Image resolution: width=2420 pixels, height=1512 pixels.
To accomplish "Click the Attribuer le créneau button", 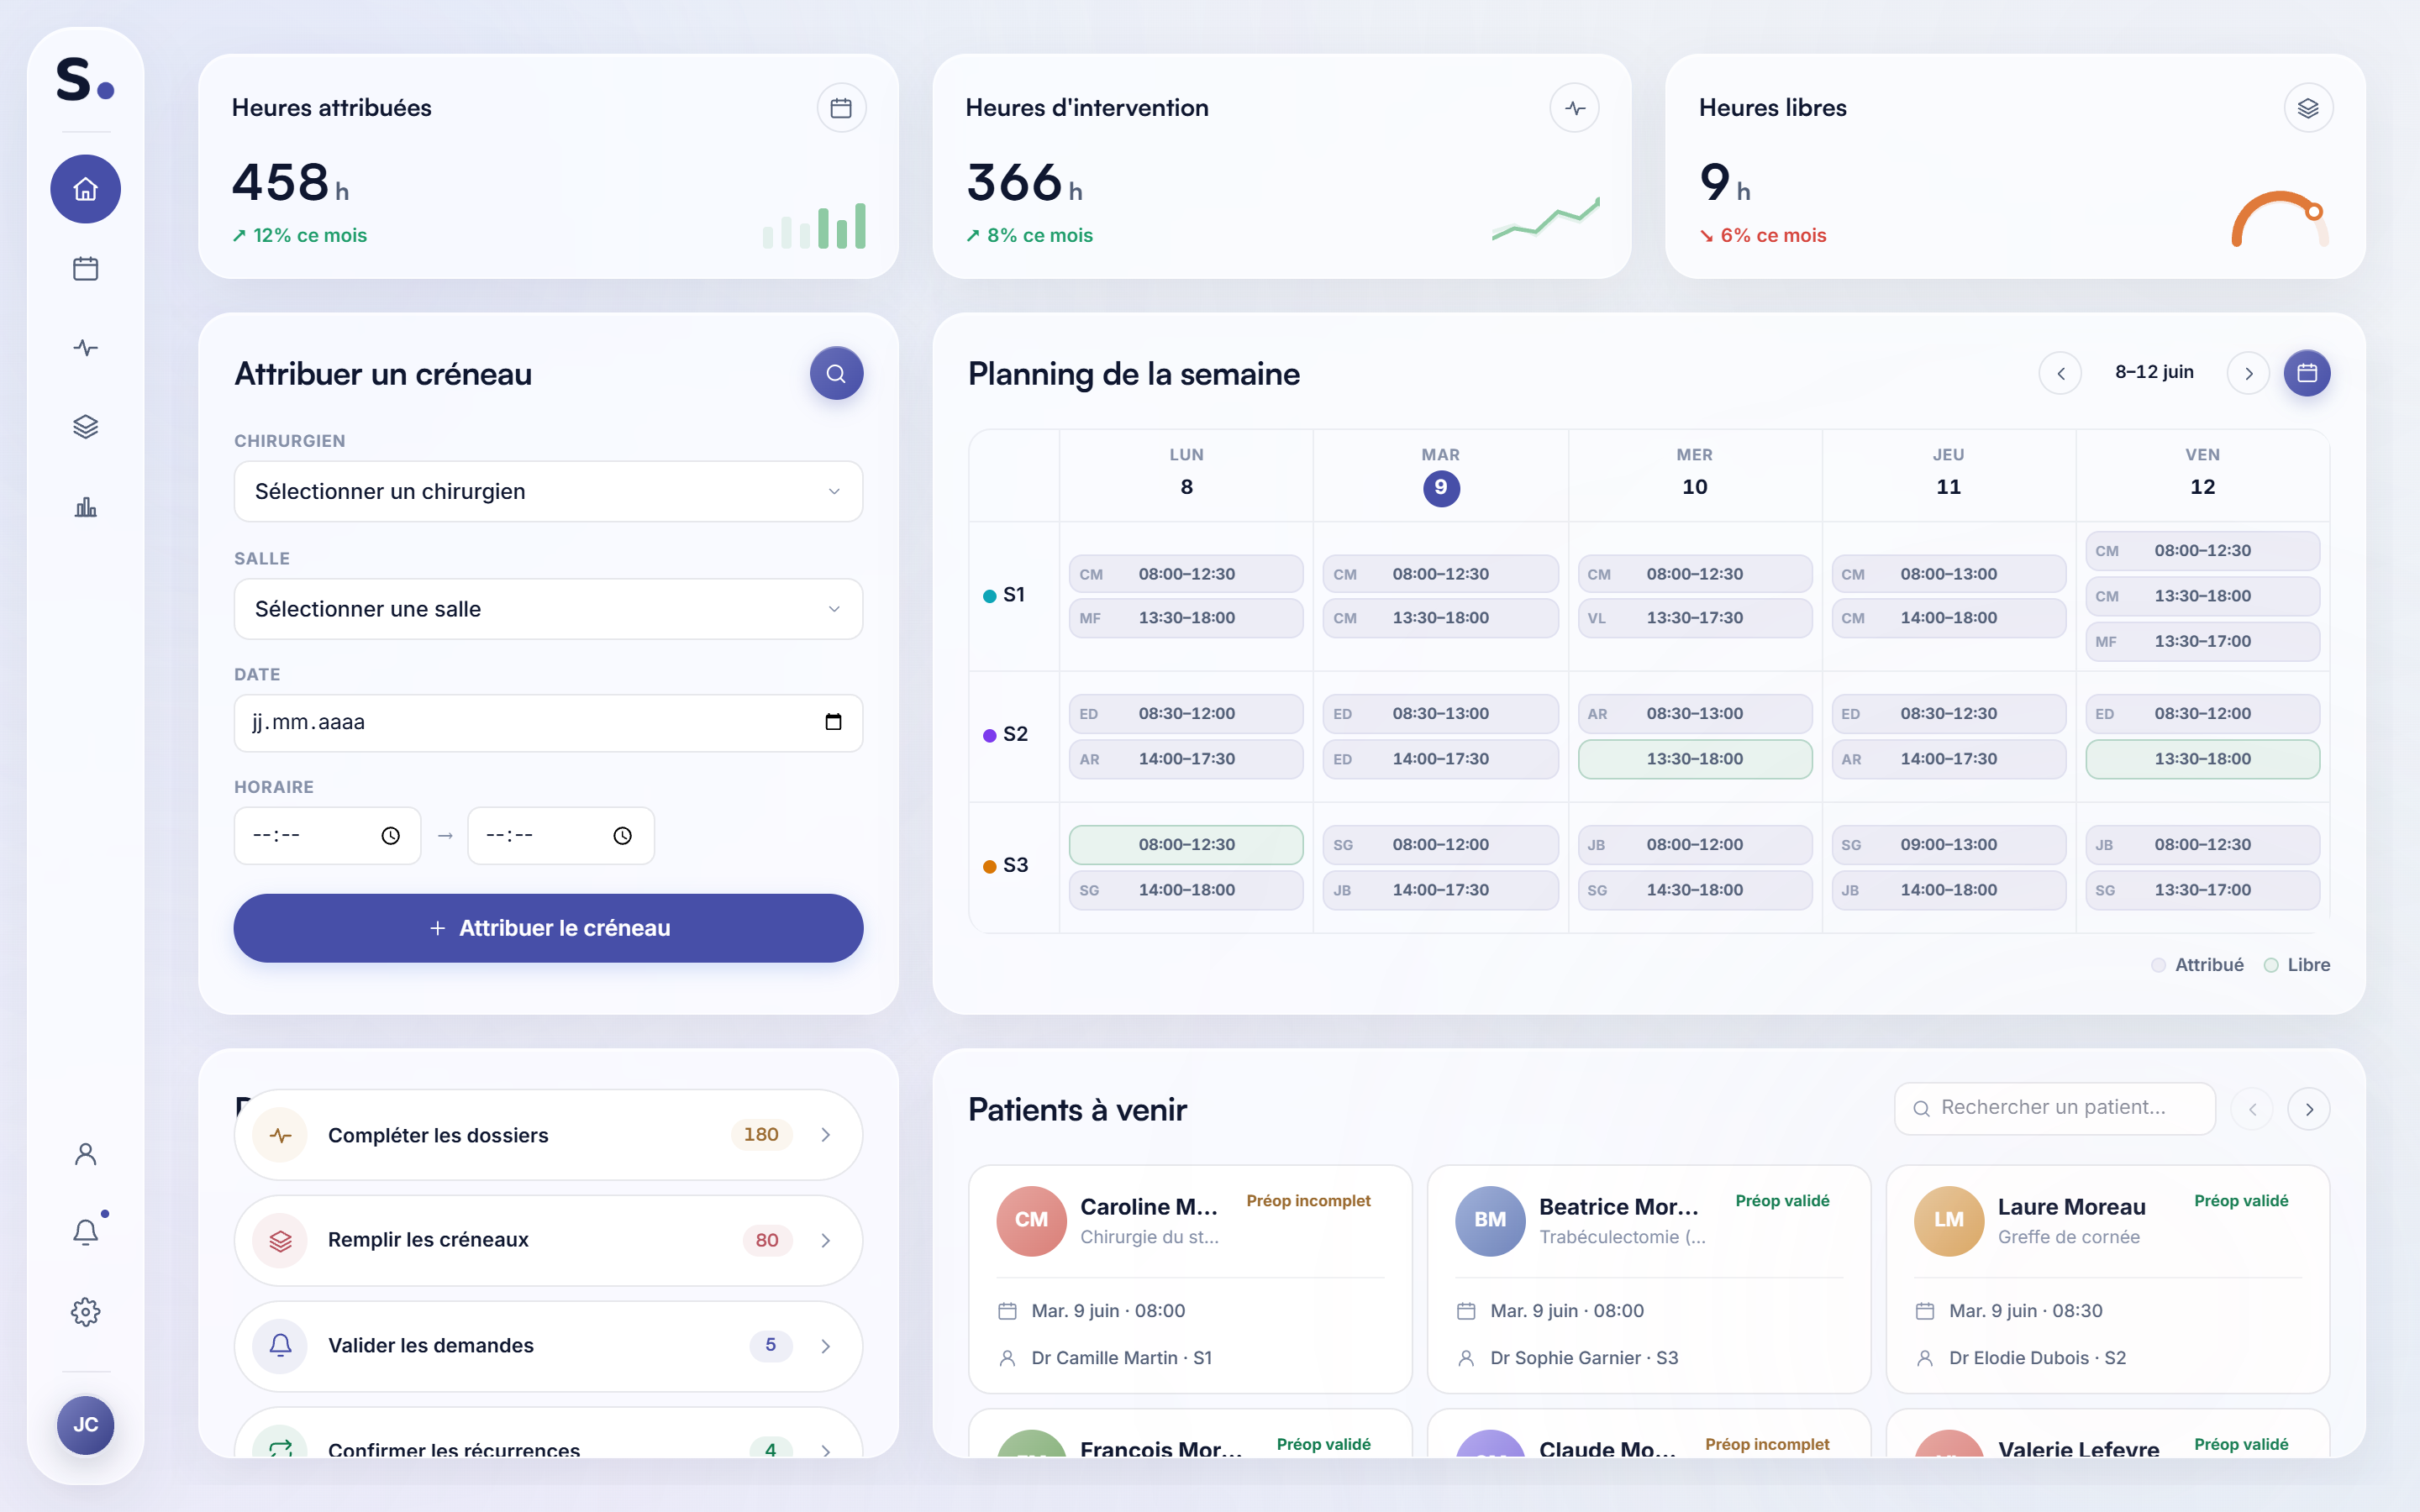I will (548, 928).
